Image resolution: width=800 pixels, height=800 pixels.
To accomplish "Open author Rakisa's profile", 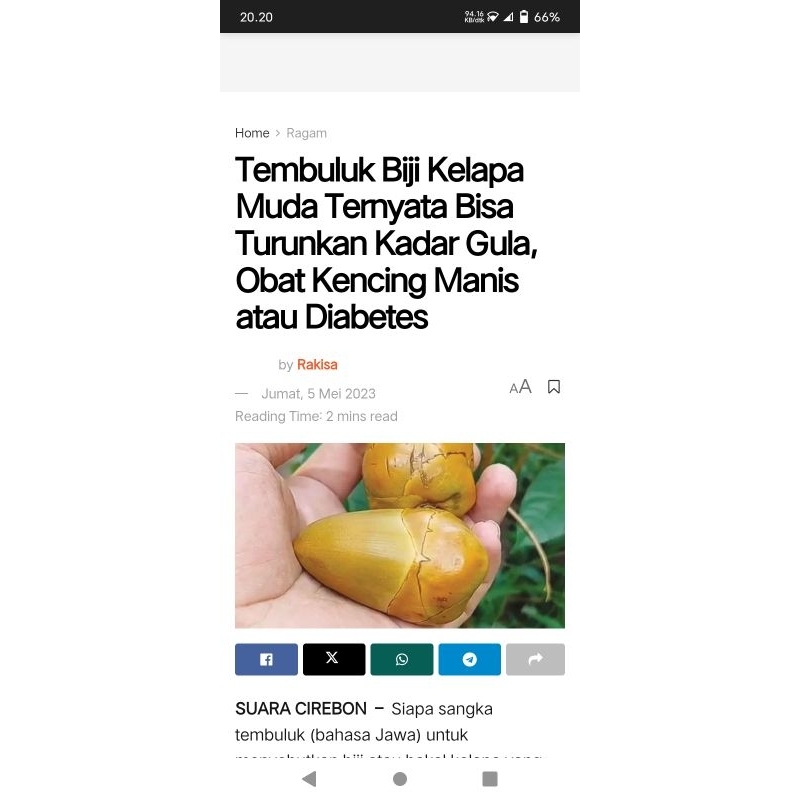I will click(x=317, y=364).
